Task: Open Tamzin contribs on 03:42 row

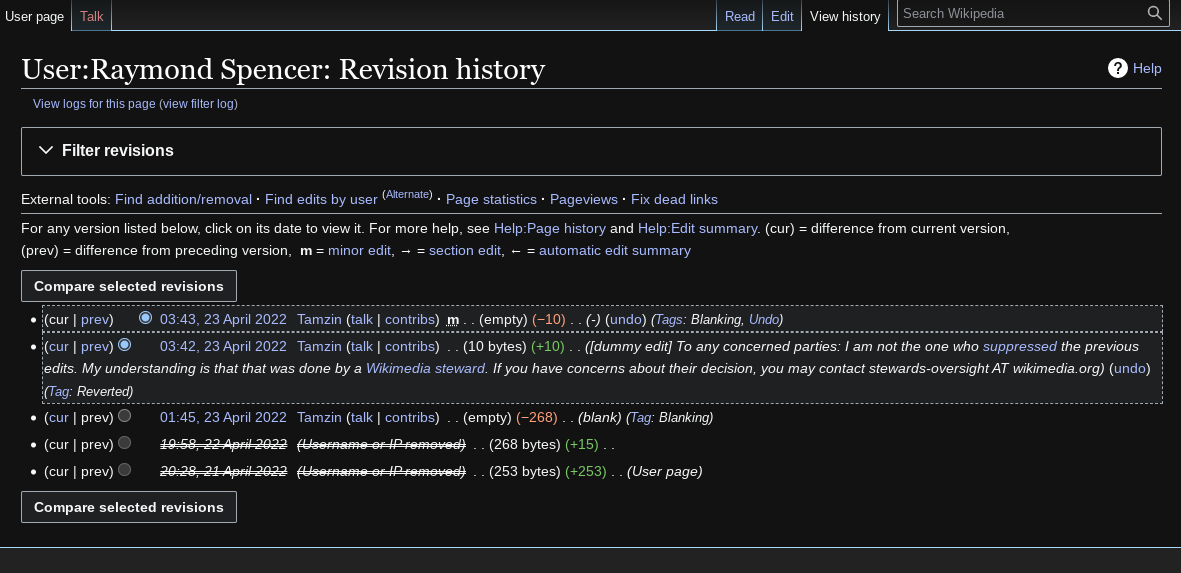Action: 409,346
